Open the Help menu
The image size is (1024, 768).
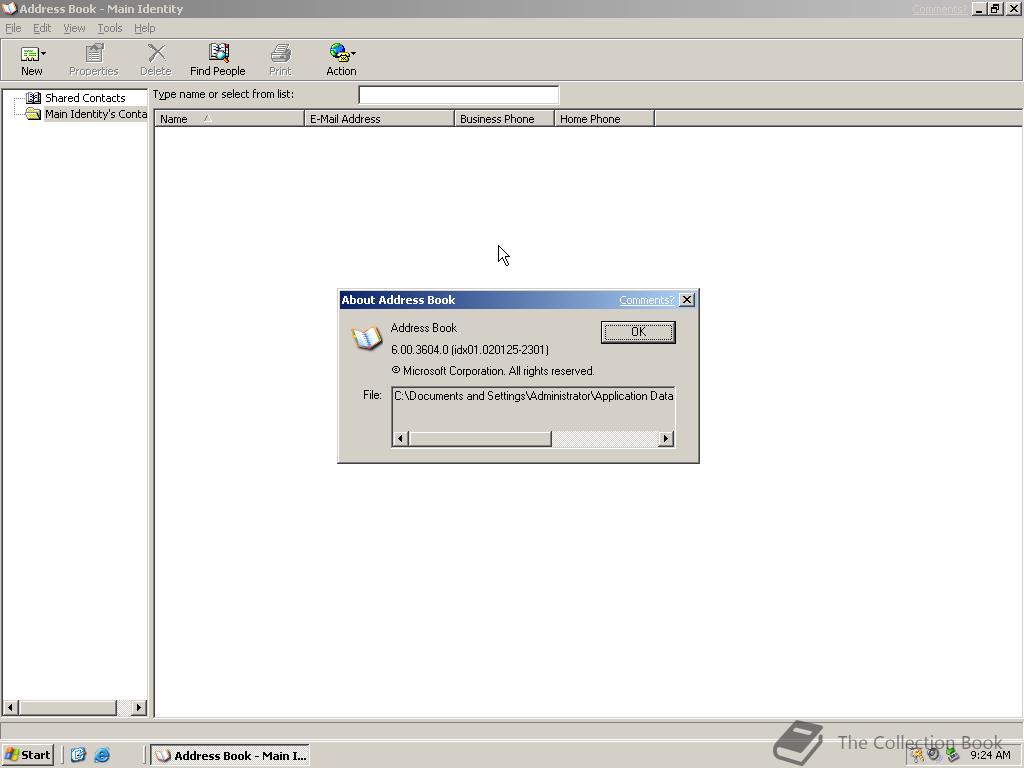click(x=144, y=28)
